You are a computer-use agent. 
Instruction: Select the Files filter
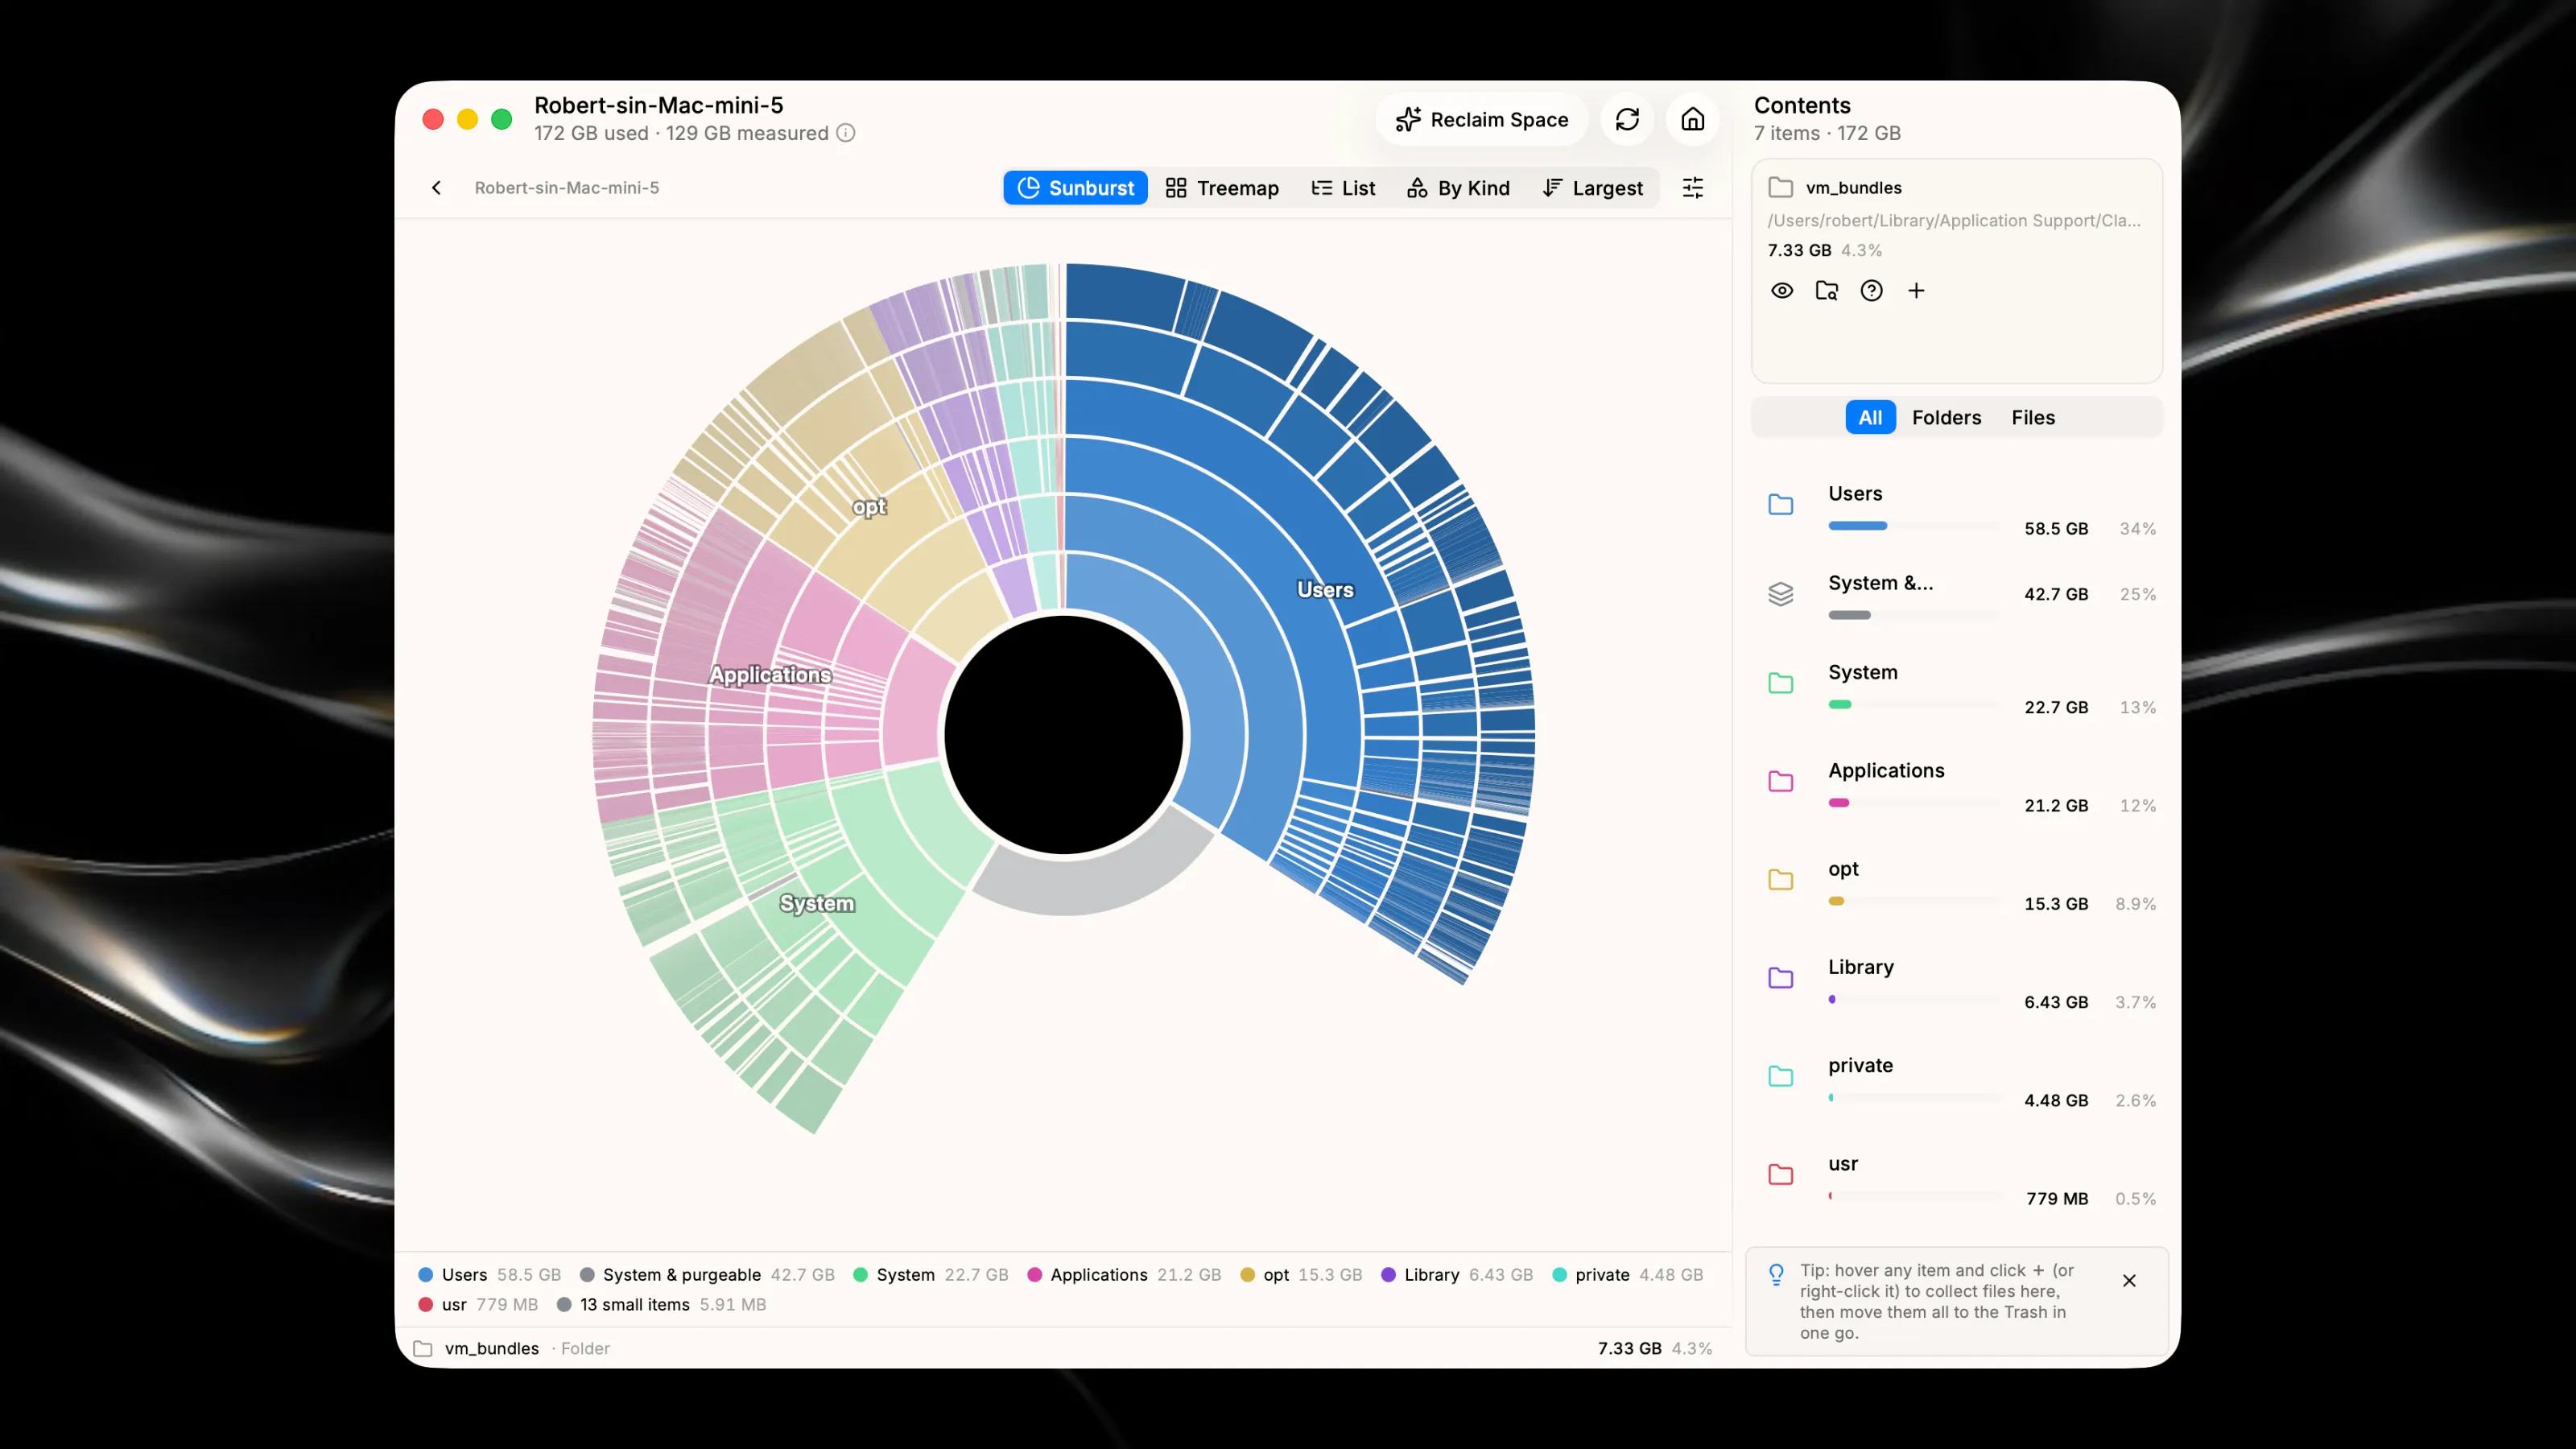[x=2033, y=418]
